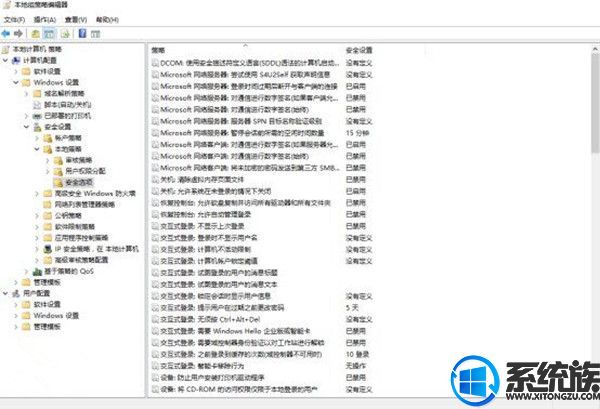Viewport: 600px width, 409px height.
Task: Click the 脚本(启动/关机) script icon in tree
Action: [37, 105]
